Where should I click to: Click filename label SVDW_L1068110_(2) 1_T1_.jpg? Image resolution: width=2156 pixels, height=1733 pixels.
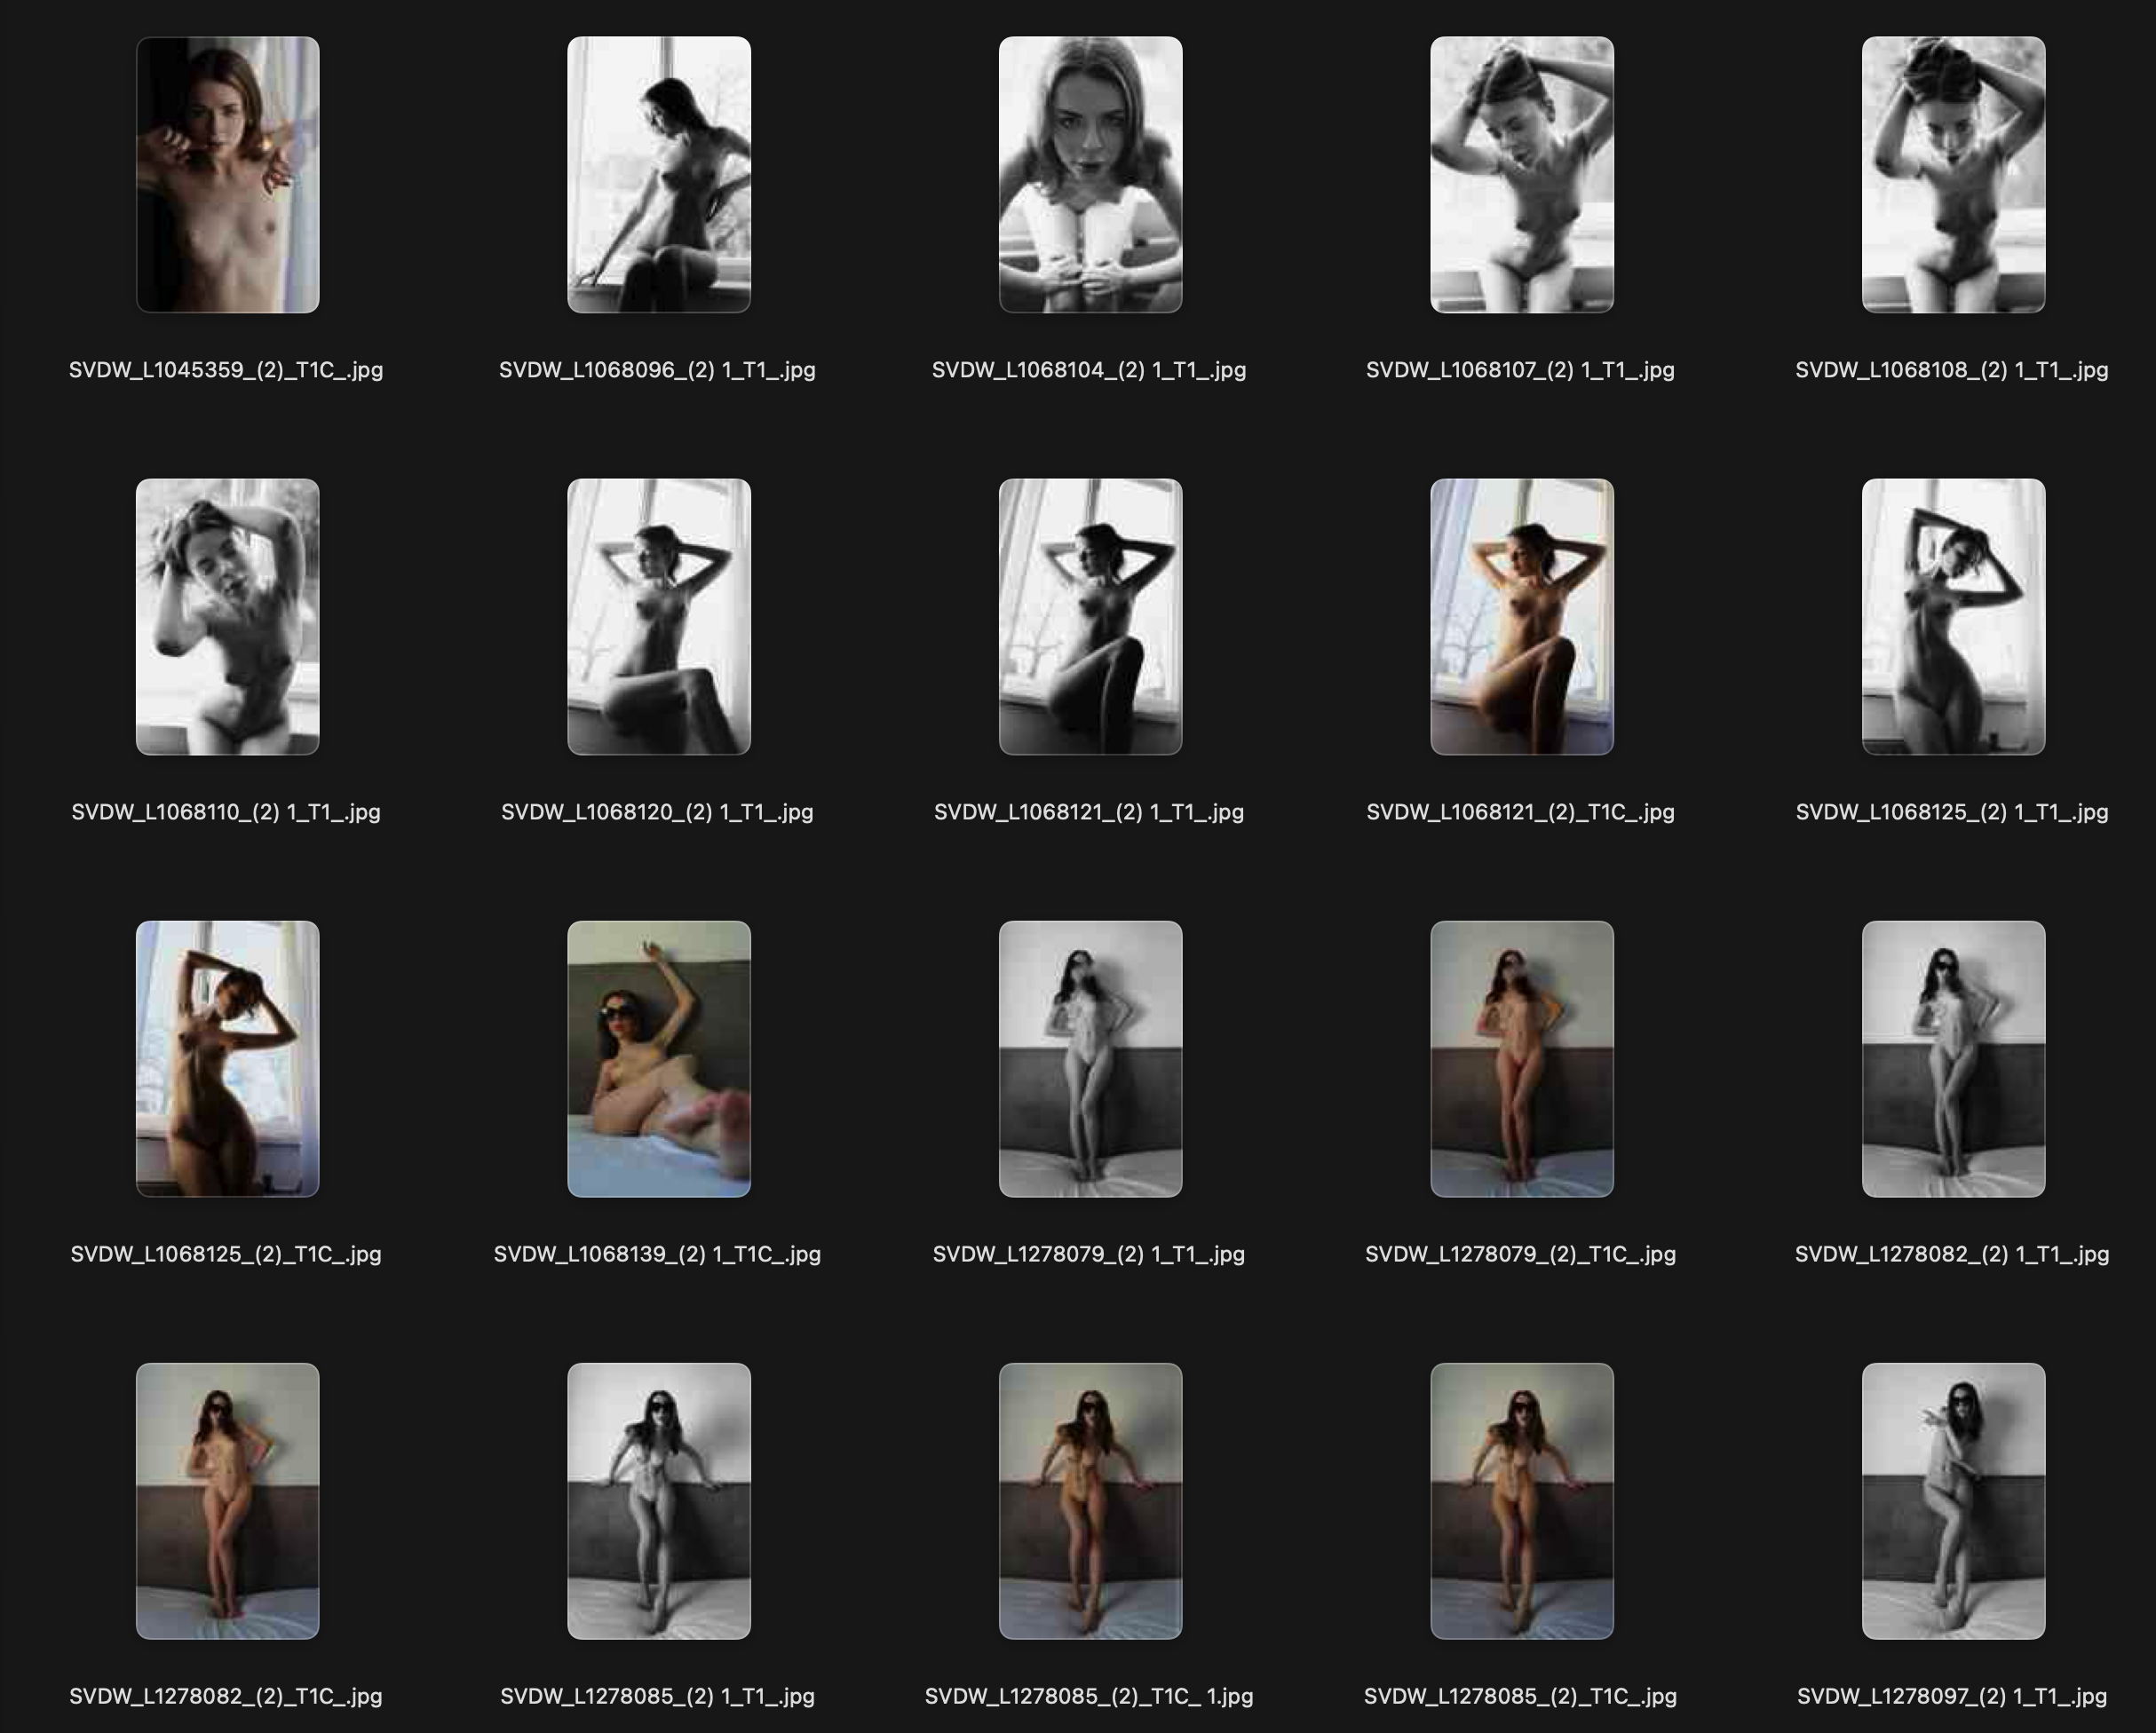click(226, 812)
